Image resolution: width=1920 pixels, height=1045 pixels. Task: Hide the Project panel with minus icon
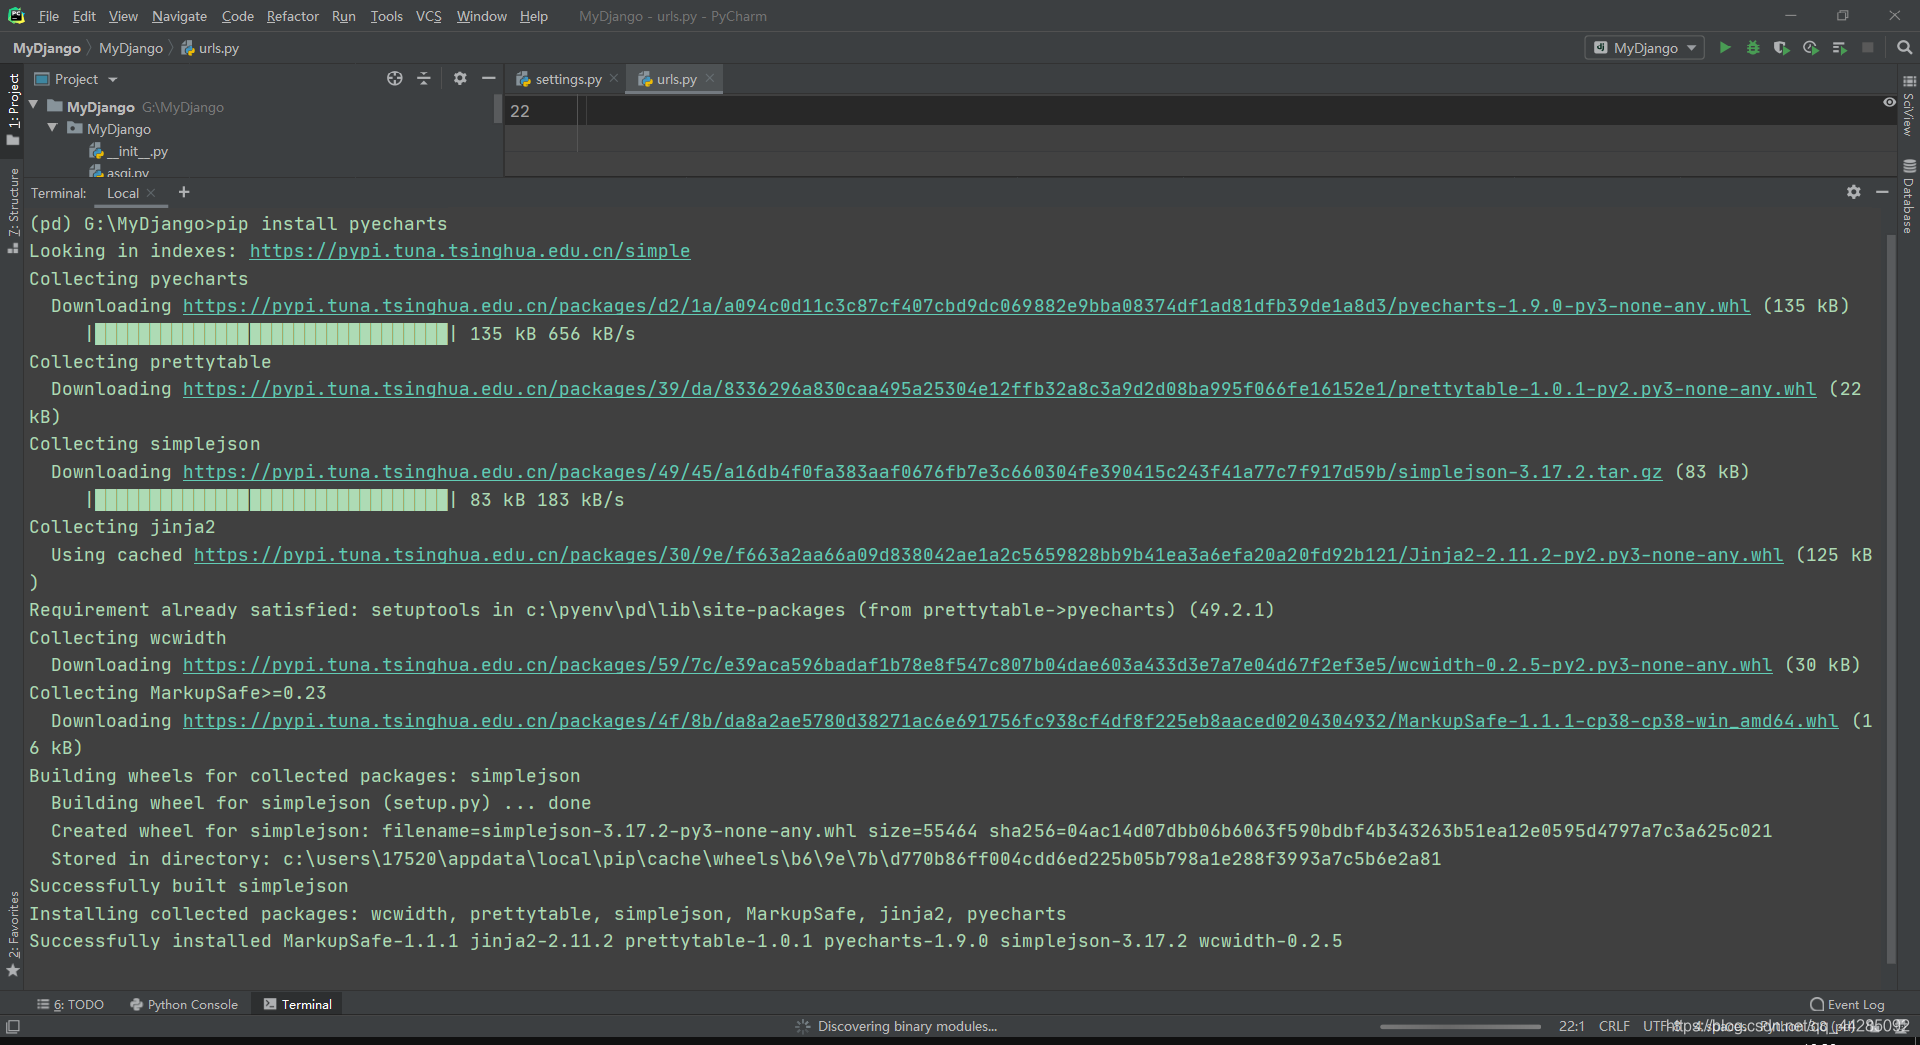tap(488, 79)
